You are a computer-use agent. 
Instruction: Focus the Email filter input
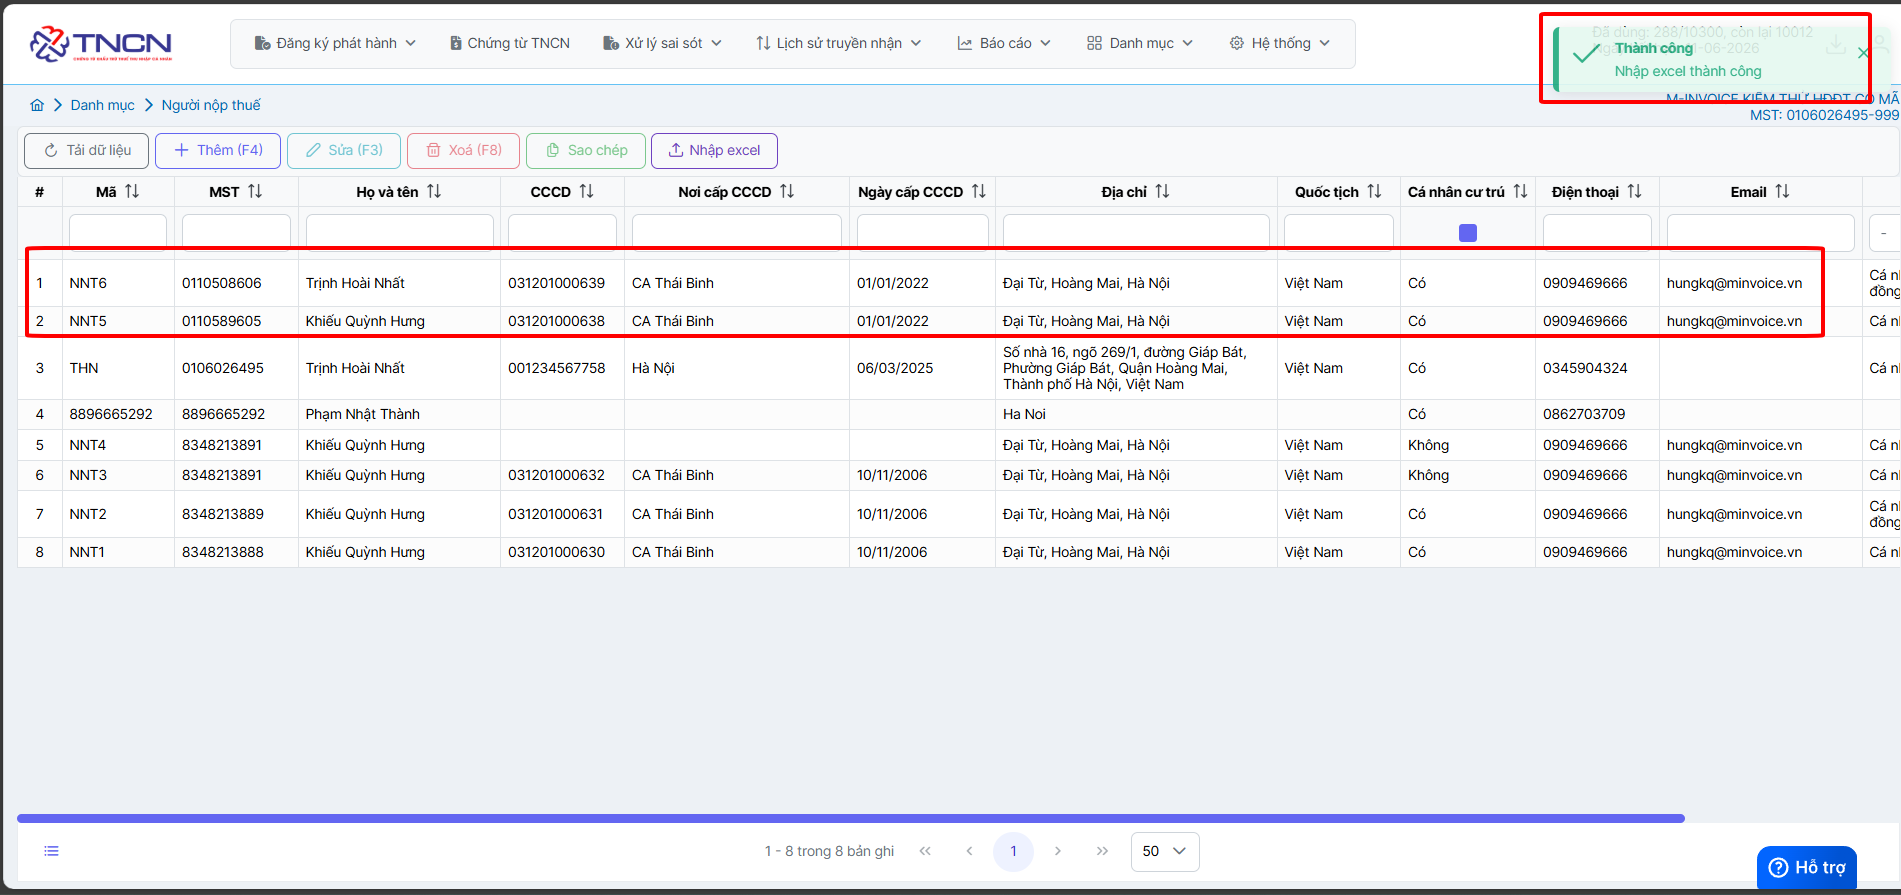1761,231
